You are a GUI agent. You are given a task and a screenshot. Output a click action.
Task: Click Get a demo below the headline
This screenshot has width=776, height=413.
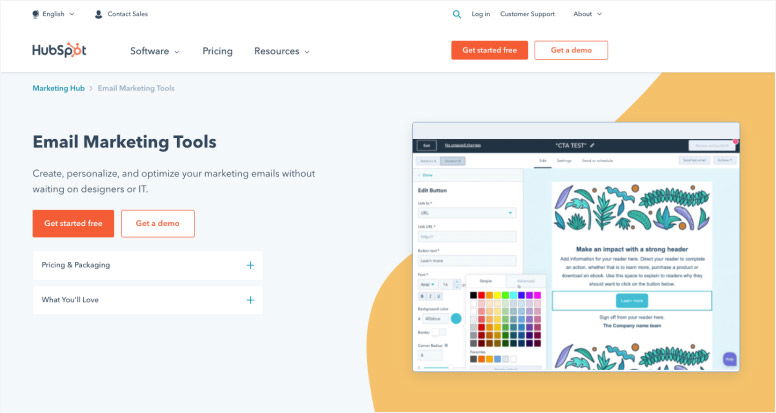[x=158, y=224]
